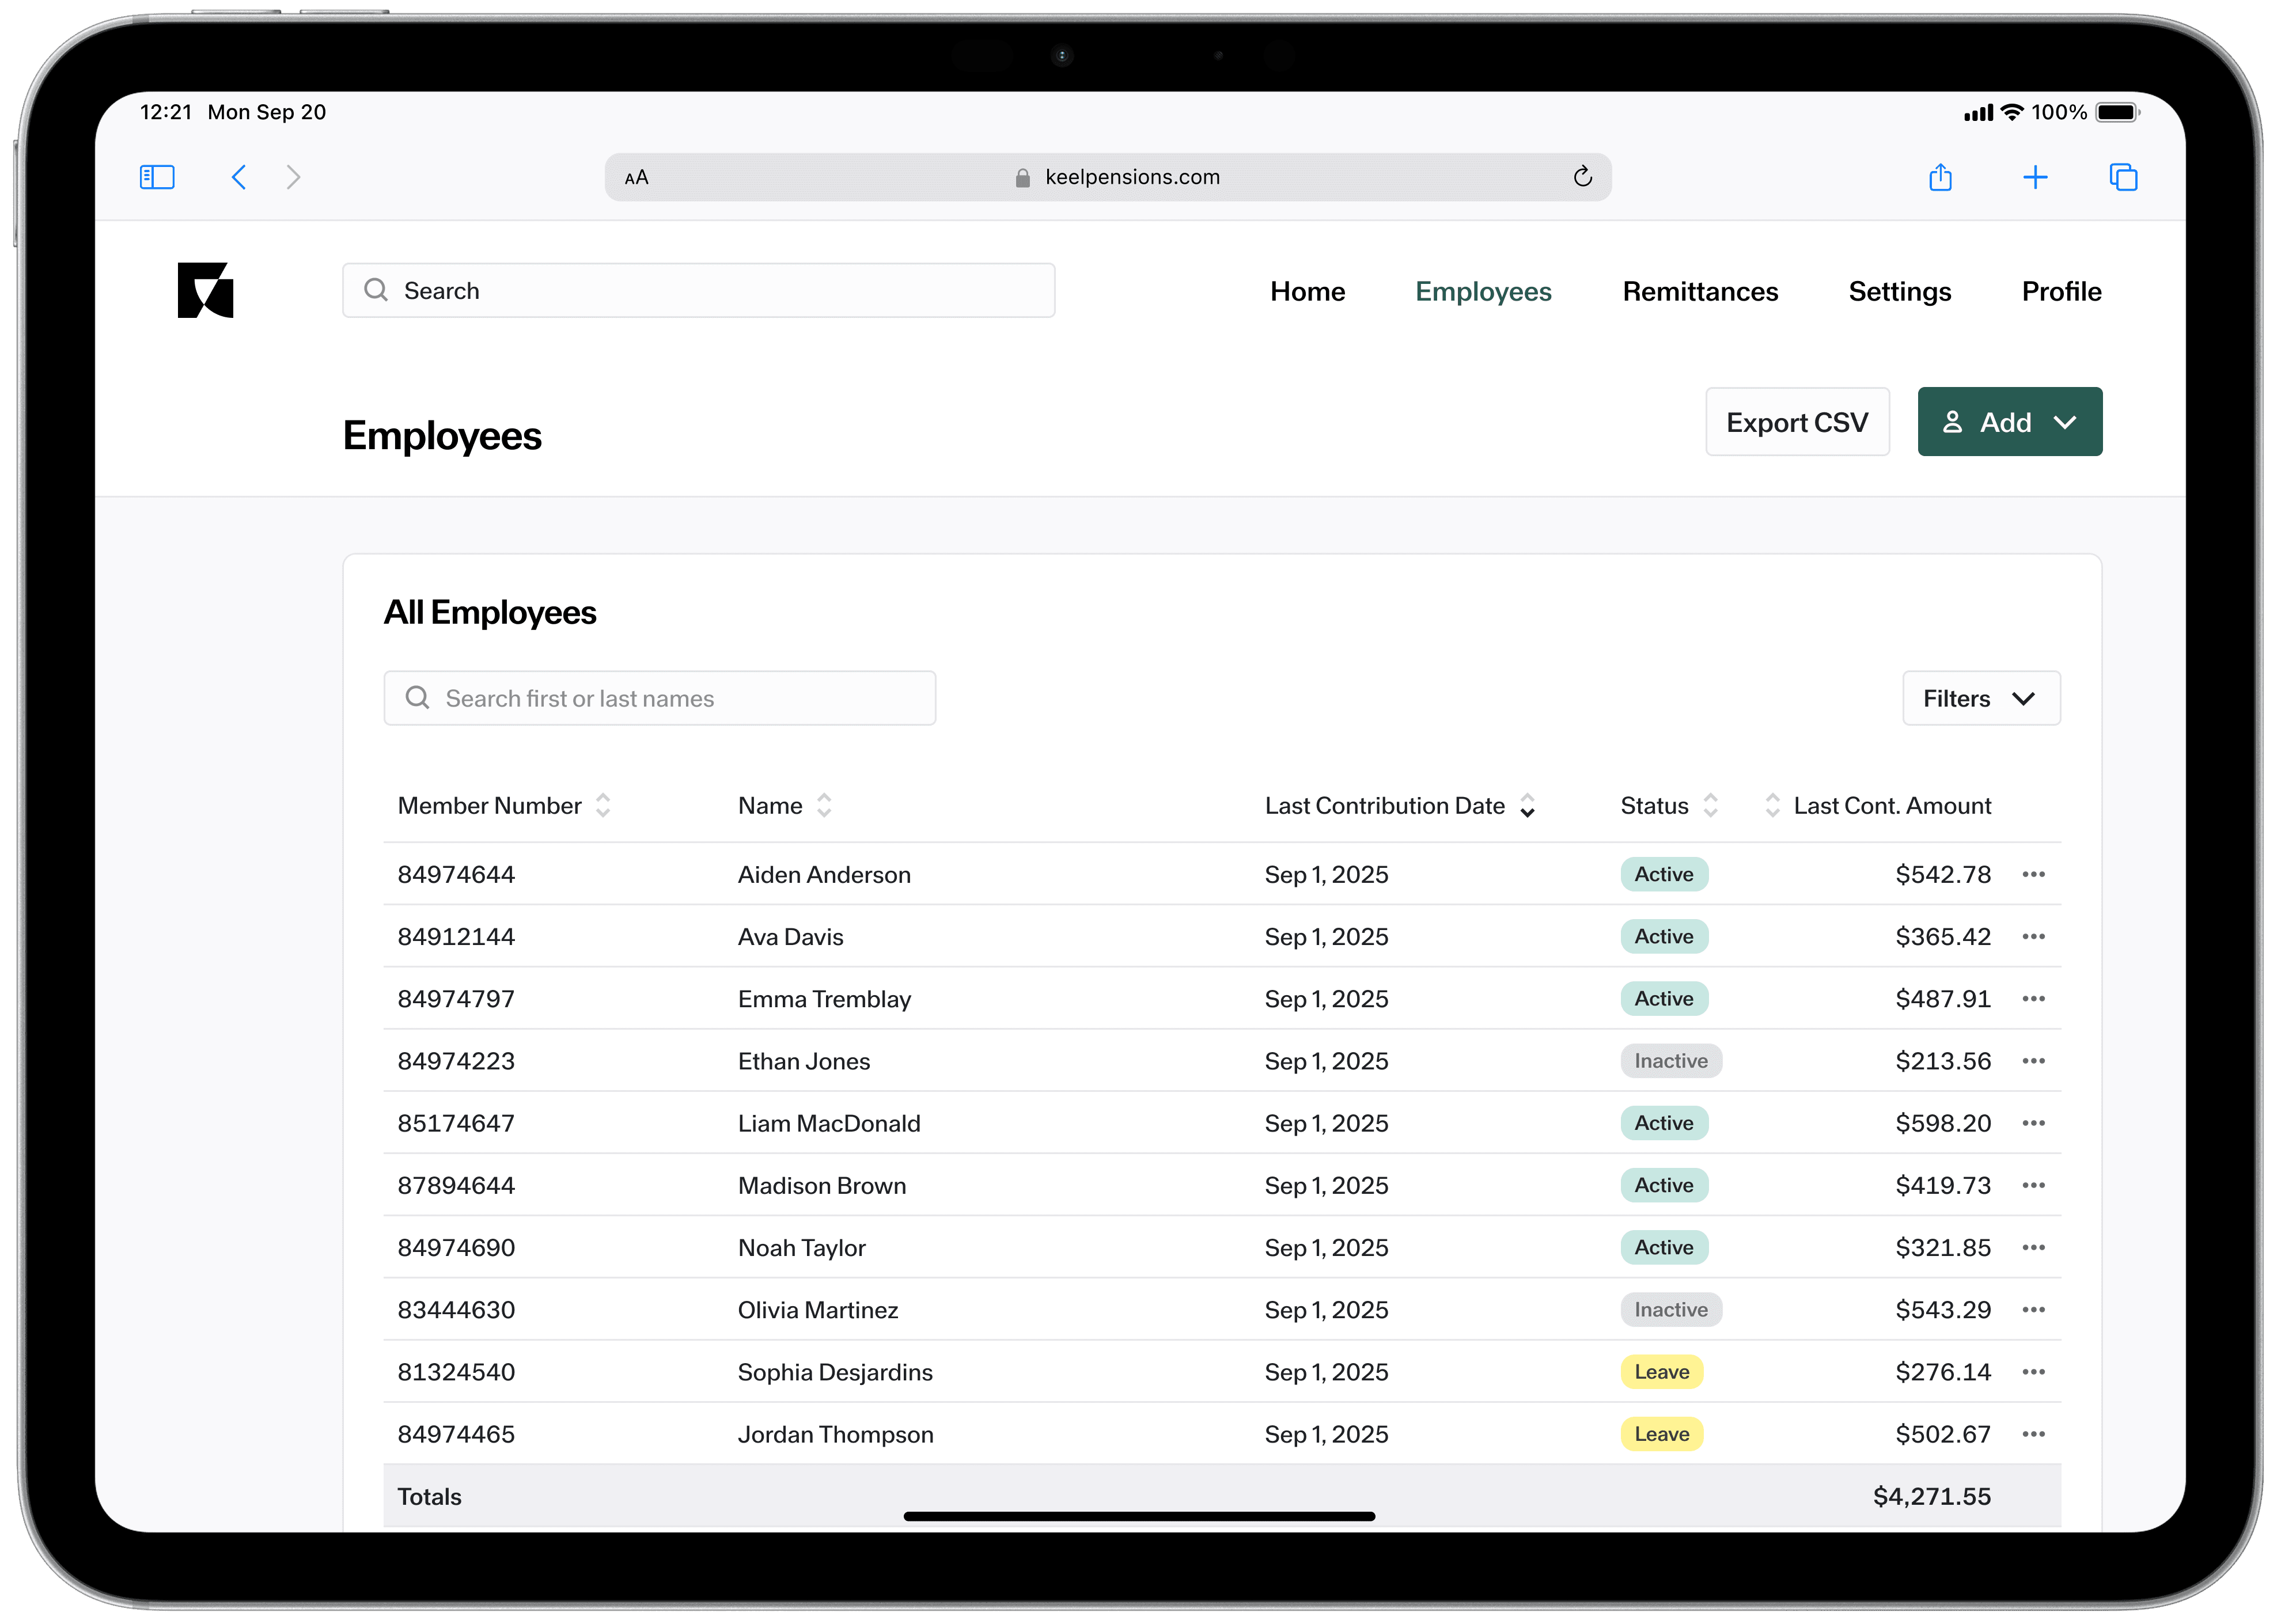Screen dimensions: 2281x1624
Task: Toggle Last Contribution Date sort order
Action: (x=1527, y=805)
